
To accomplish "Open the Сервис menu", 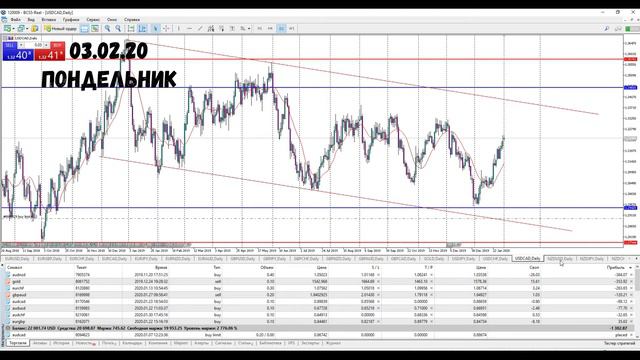I will click(93, 20).
